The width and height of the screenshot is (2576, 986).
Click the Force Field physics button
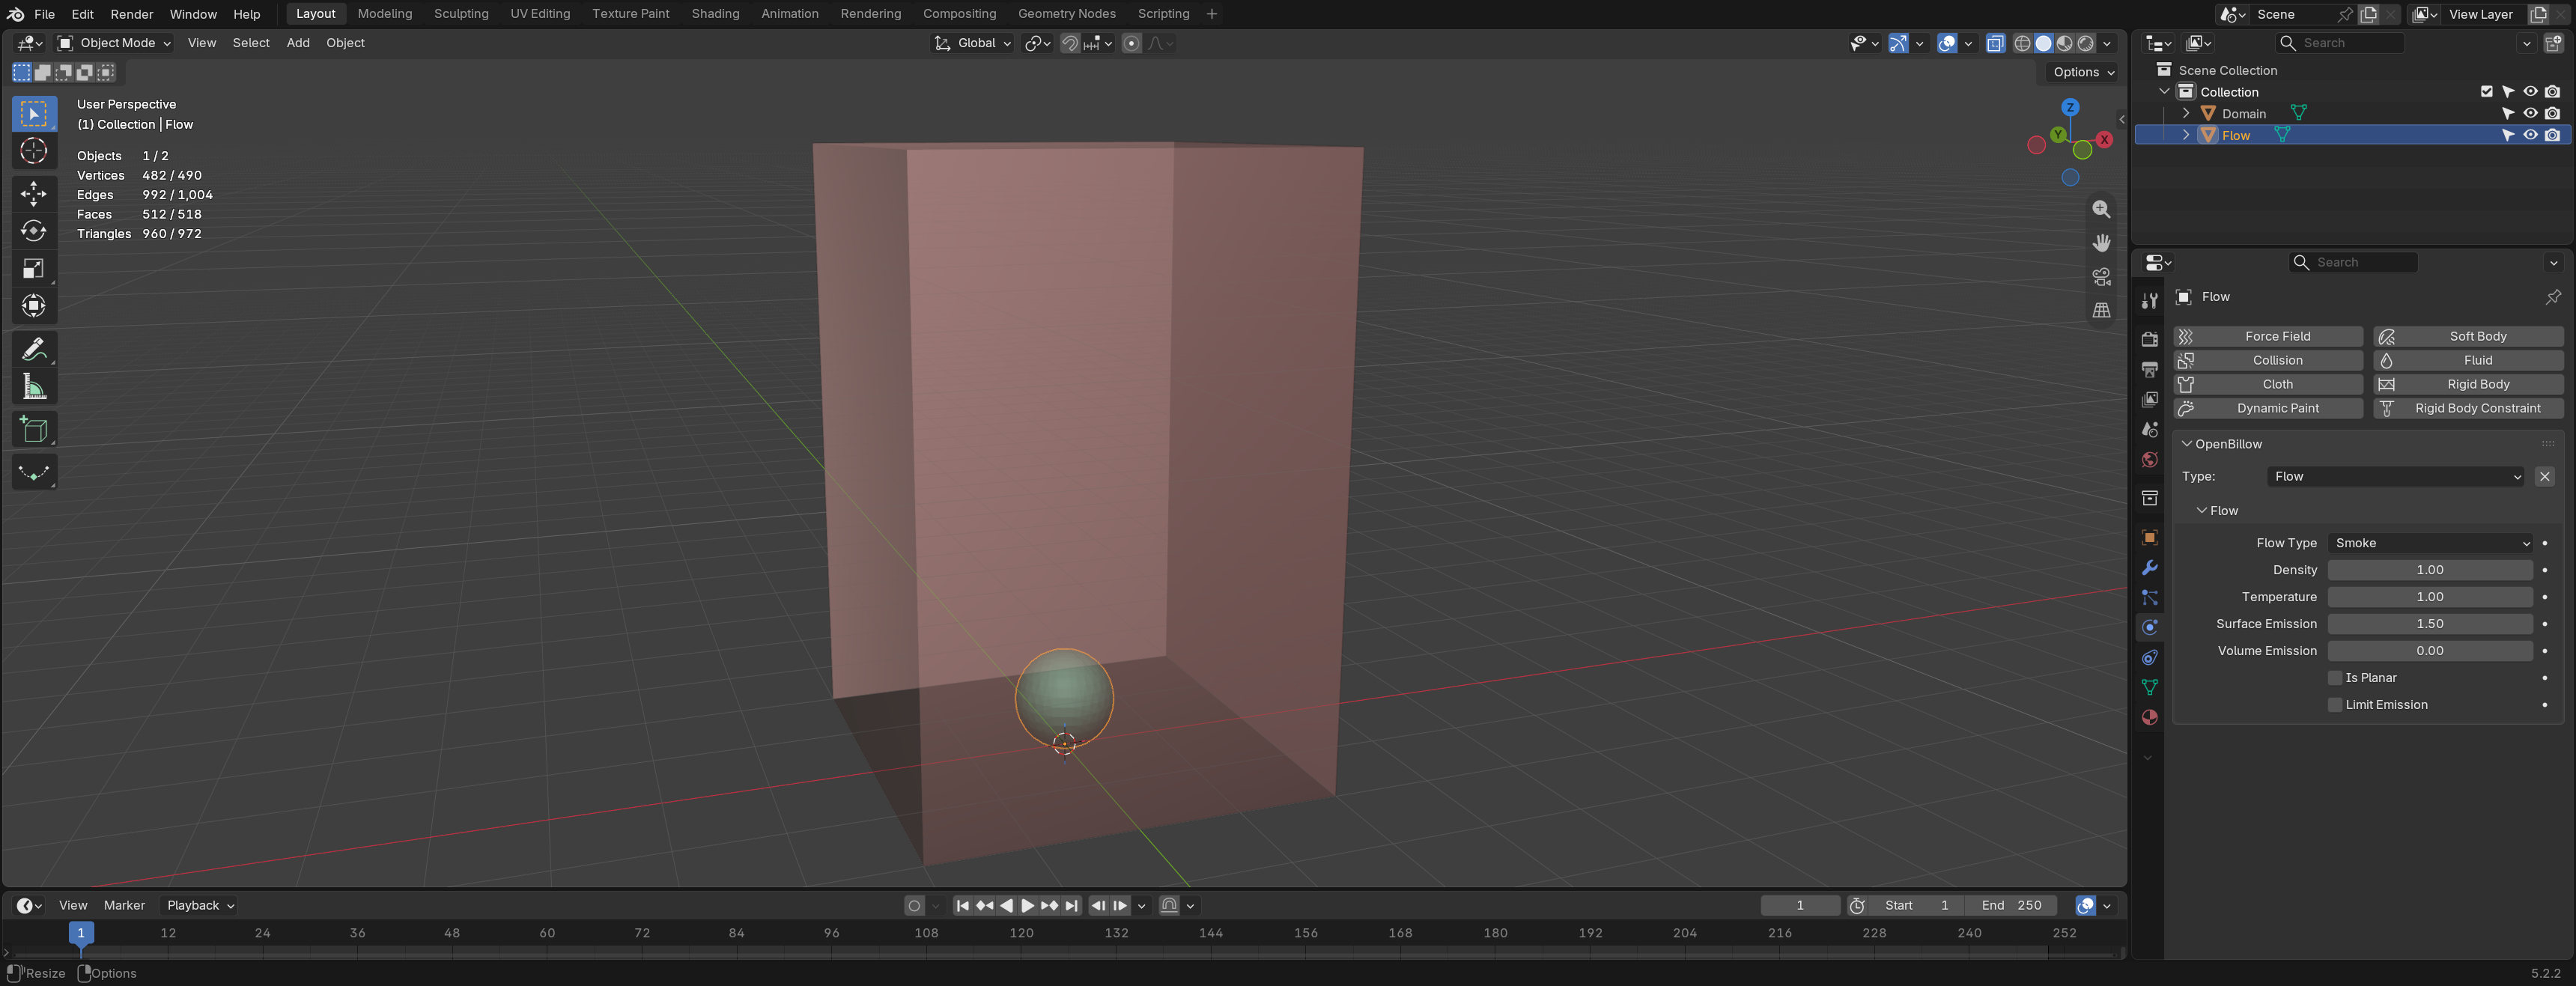point(2268,336)
